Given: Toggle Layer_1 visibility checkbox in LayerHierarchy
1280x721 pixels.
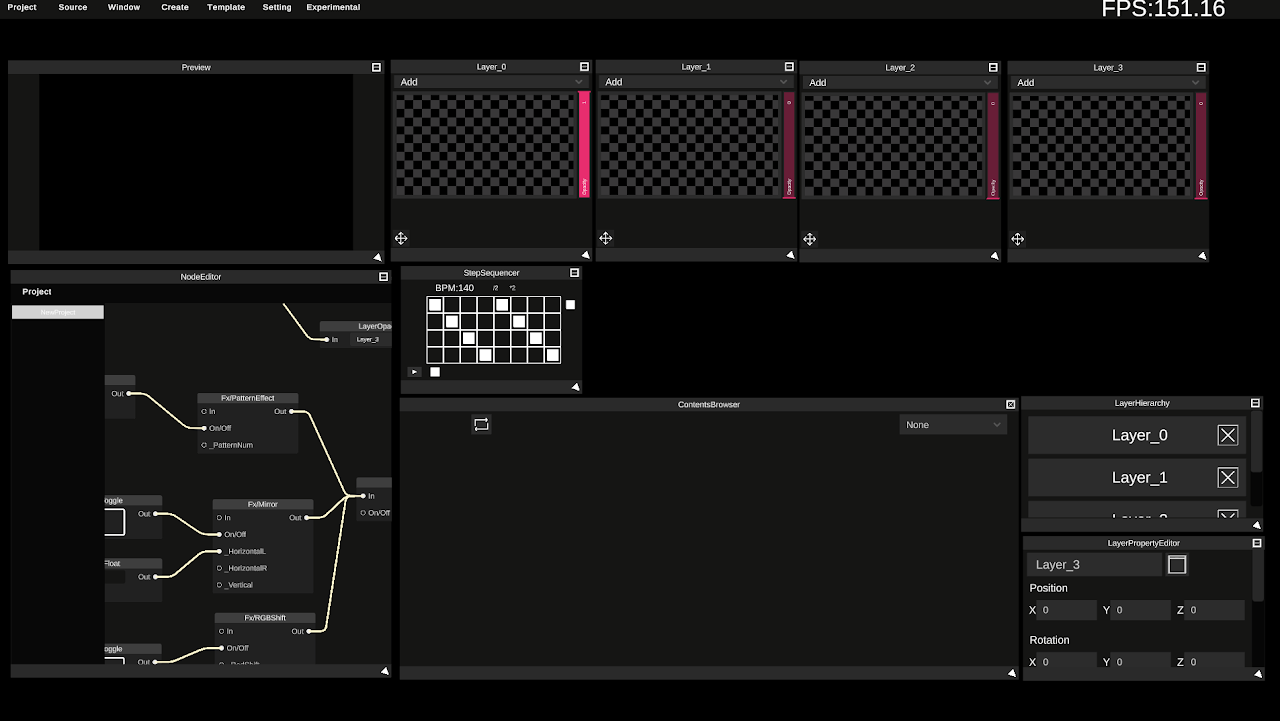Looking at the screenshot, I should click(1227, 477).
